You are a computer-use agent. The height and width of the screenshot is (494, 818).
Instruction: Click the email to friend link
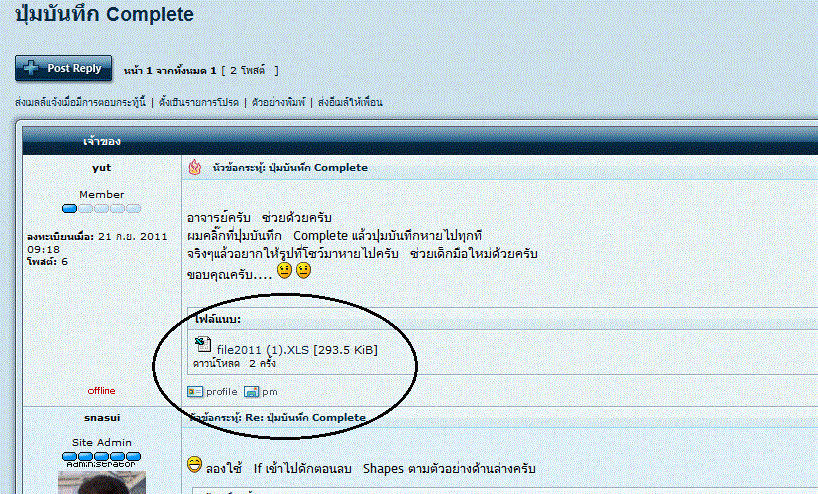350,102
